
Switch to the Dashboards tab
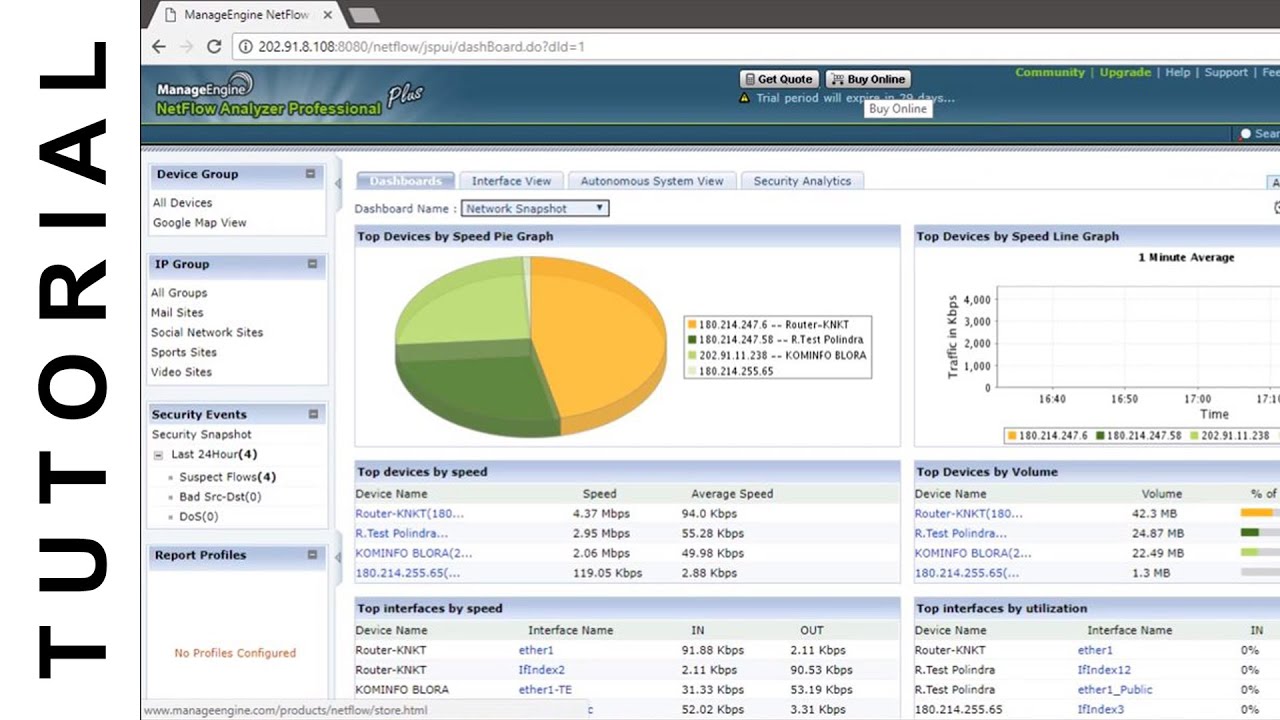point(405,181)
